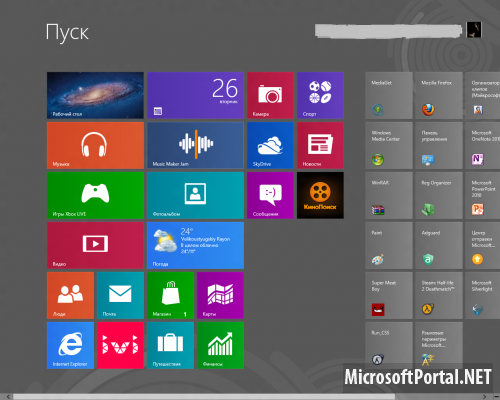This screenshot has height=400, width=500.
Task: Open the Карты maps tile
Action: 220,295
